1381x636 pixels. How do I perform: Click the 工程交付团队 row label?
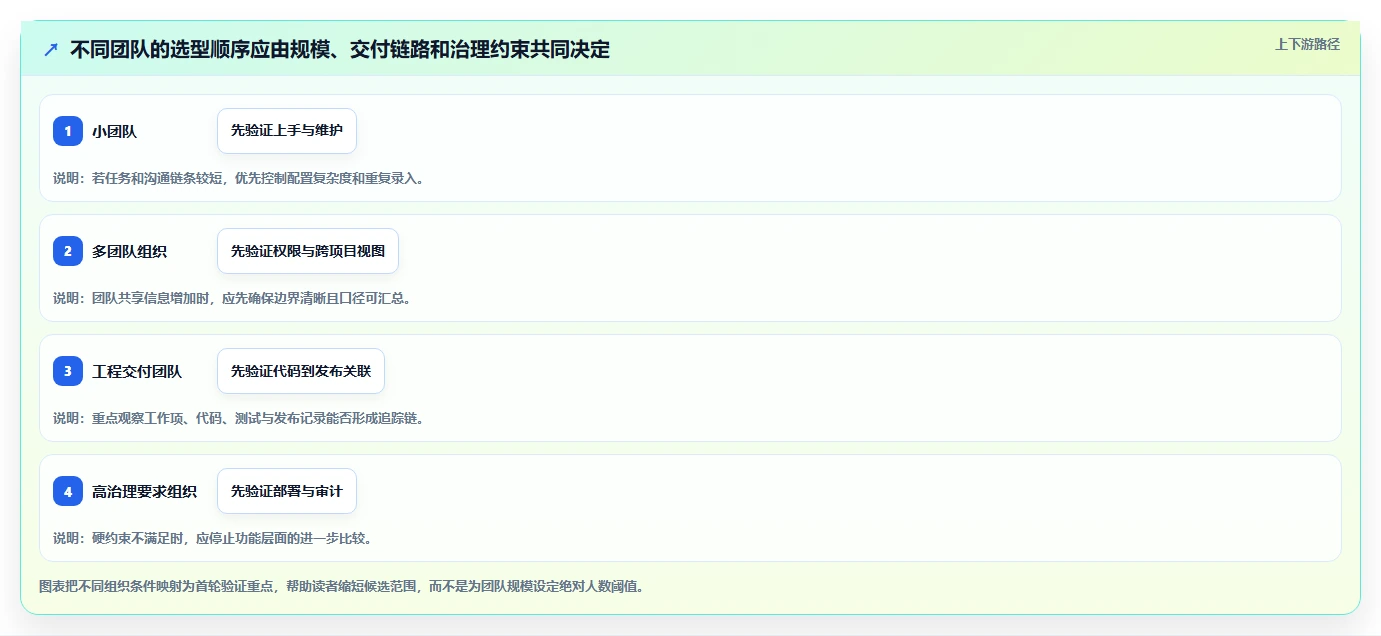coord(137,371)
